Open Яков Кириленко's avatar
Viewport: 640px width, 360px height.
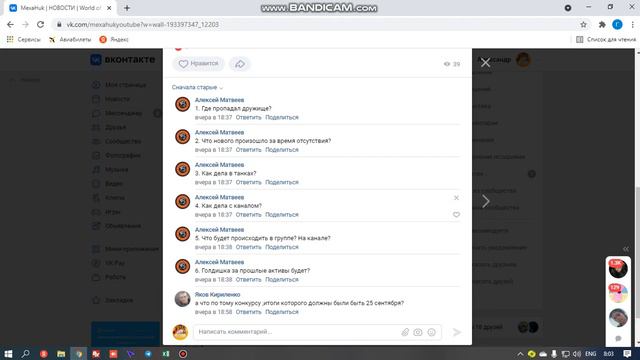click(182, 299)
